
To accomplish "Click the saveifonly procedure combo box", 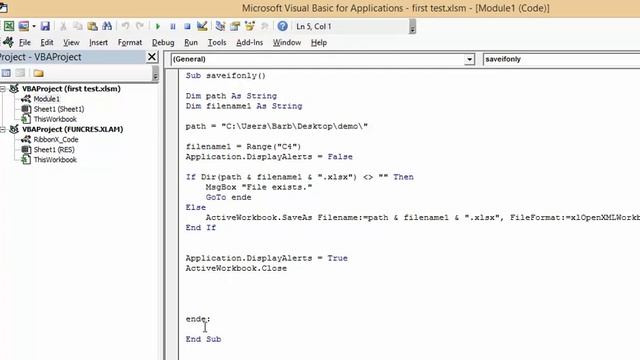I will click(561, 60).
